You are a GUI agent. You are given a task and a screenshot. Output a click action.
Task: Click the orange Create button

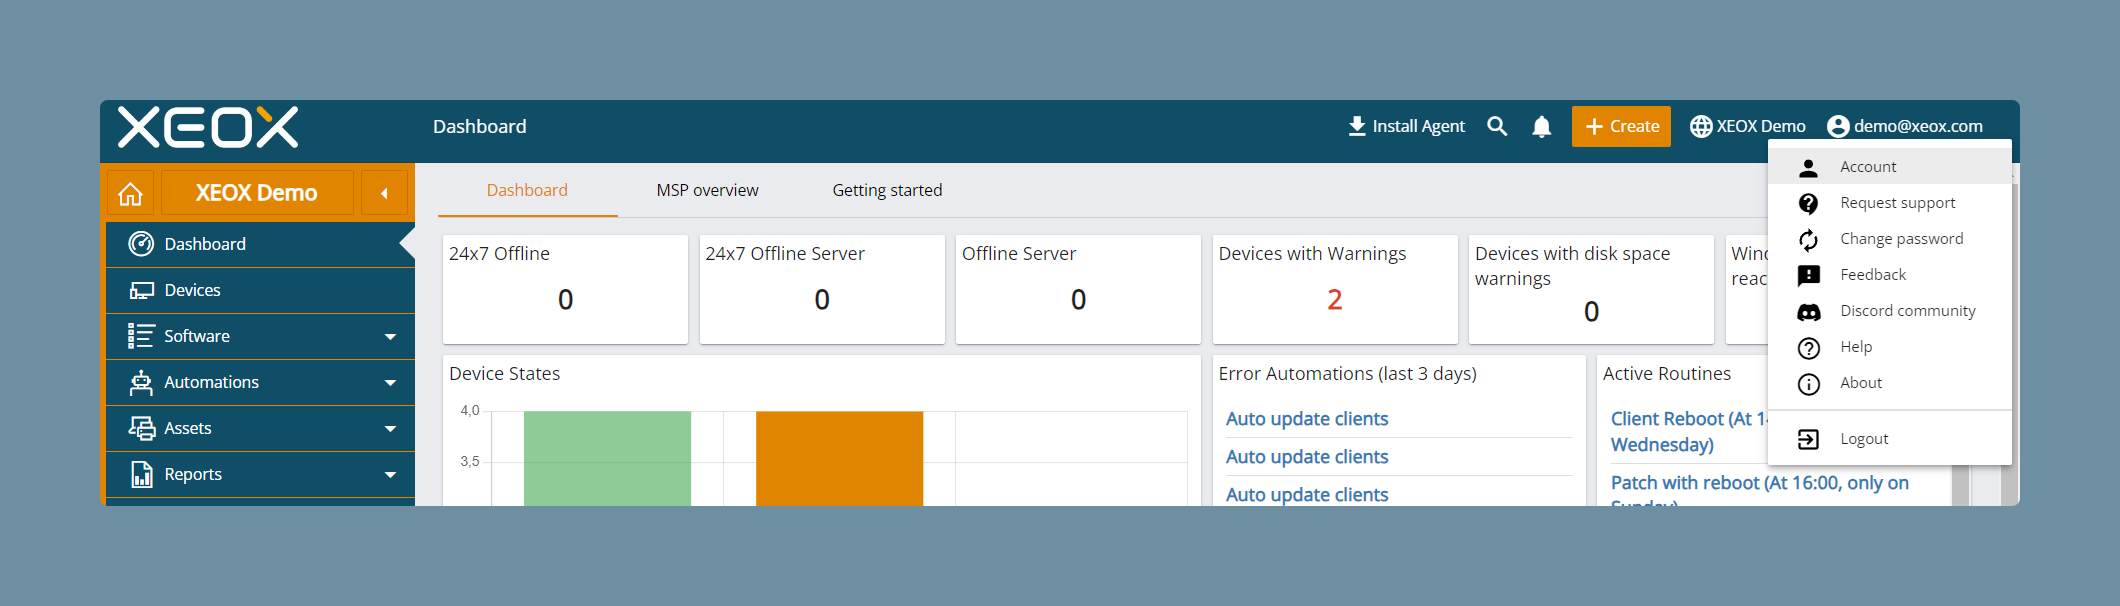[x=1621, y=126]
